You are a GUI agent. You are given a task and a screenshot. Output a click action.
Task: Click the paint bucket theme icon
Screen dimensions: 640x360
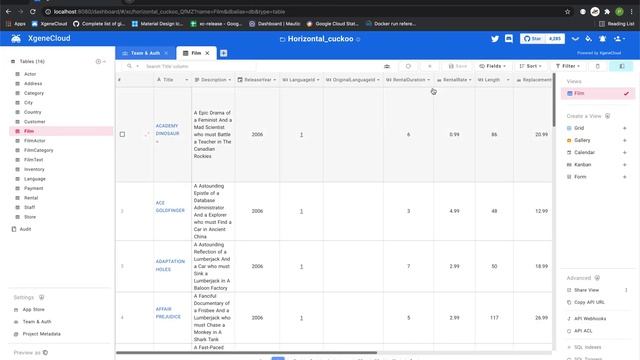point(589,39)
